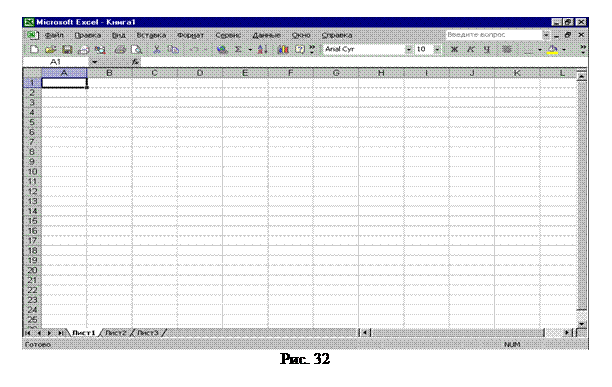
Task: Open the Fill Color palette dropdown arrow
Action: click(564, 50)
